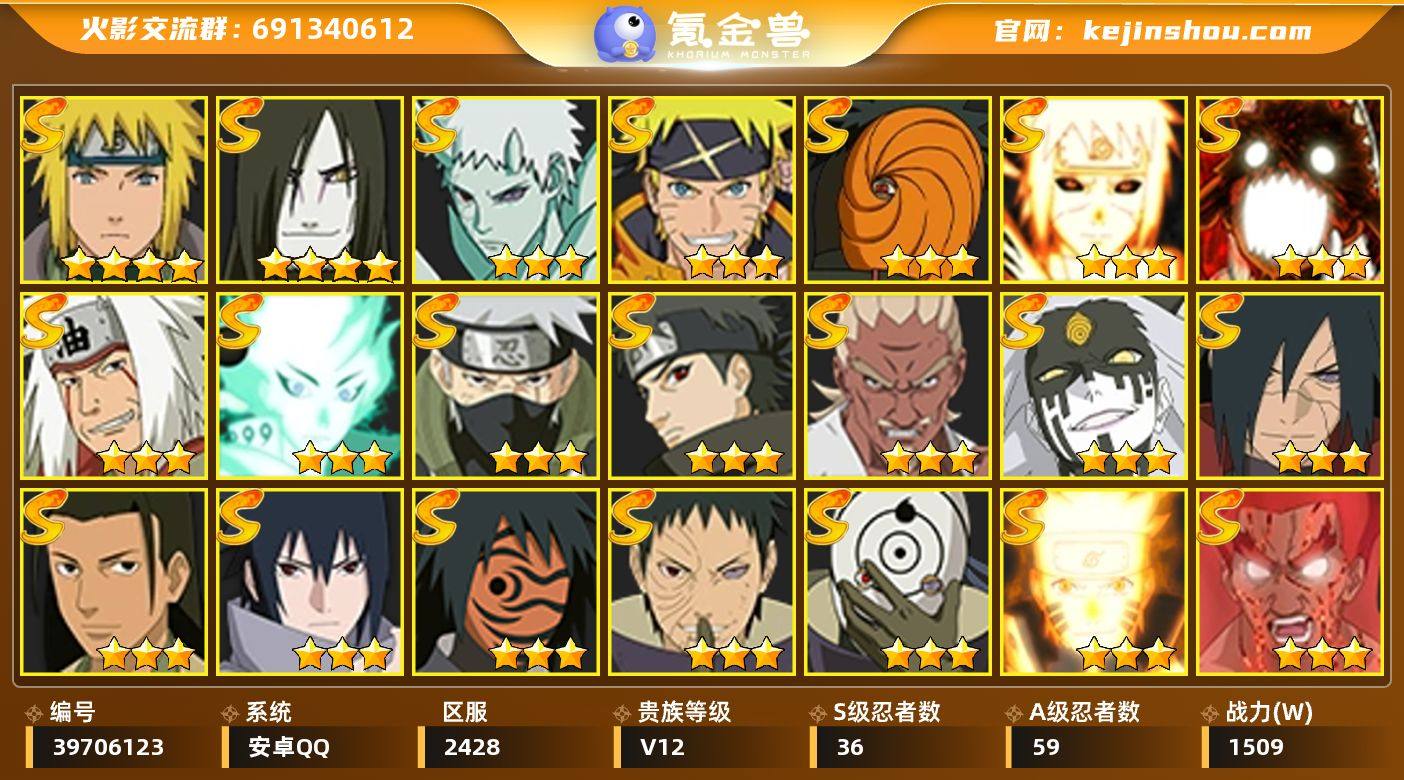Click the combat power value 1509
The height and width of the screenshot is (780, 1404).
pyautogui.click(x=1294, y=747)
